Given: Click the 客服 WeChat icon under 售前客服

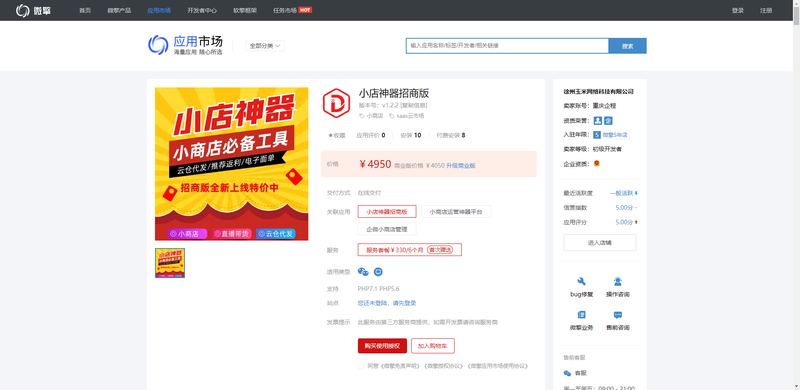Looking at the screenshot, I should pos(567,373).
